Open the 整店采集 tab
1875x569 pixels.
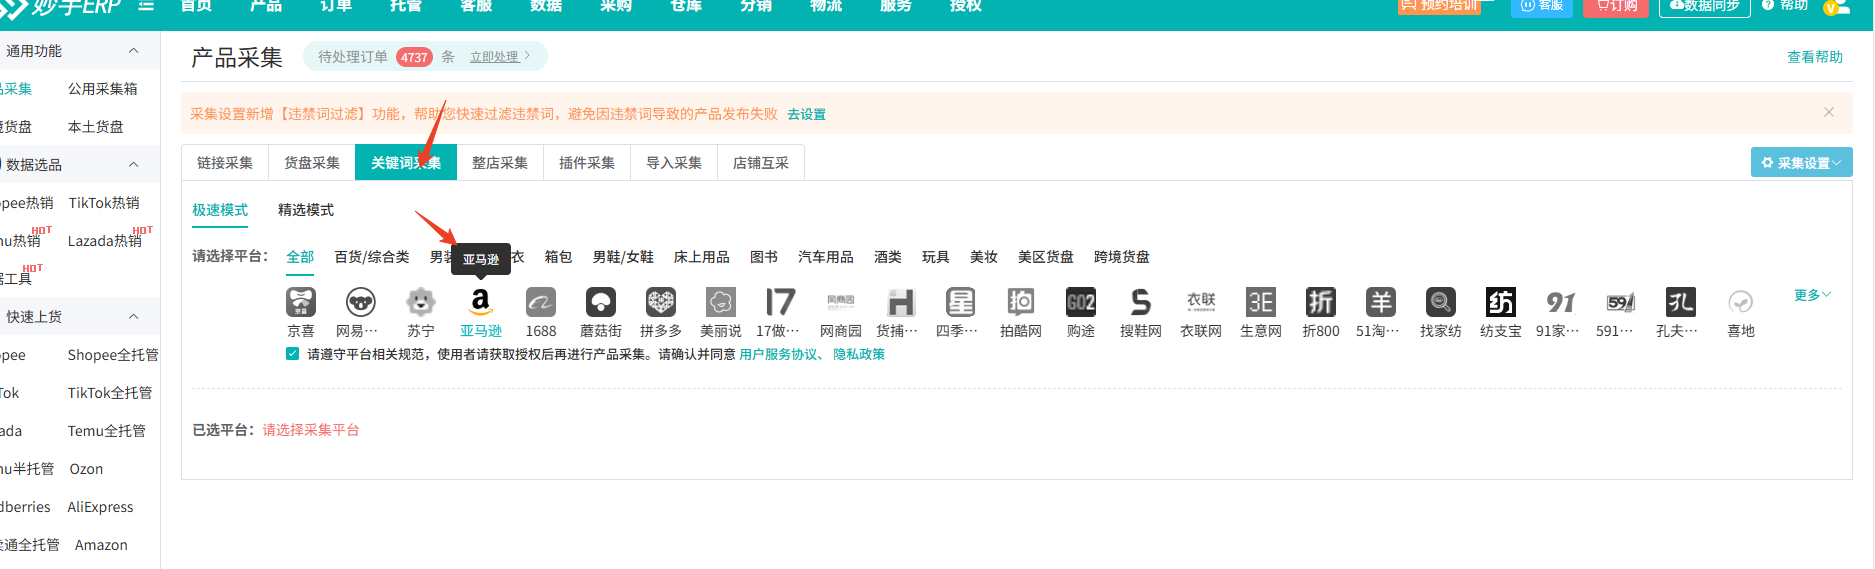tap(500, 163)
